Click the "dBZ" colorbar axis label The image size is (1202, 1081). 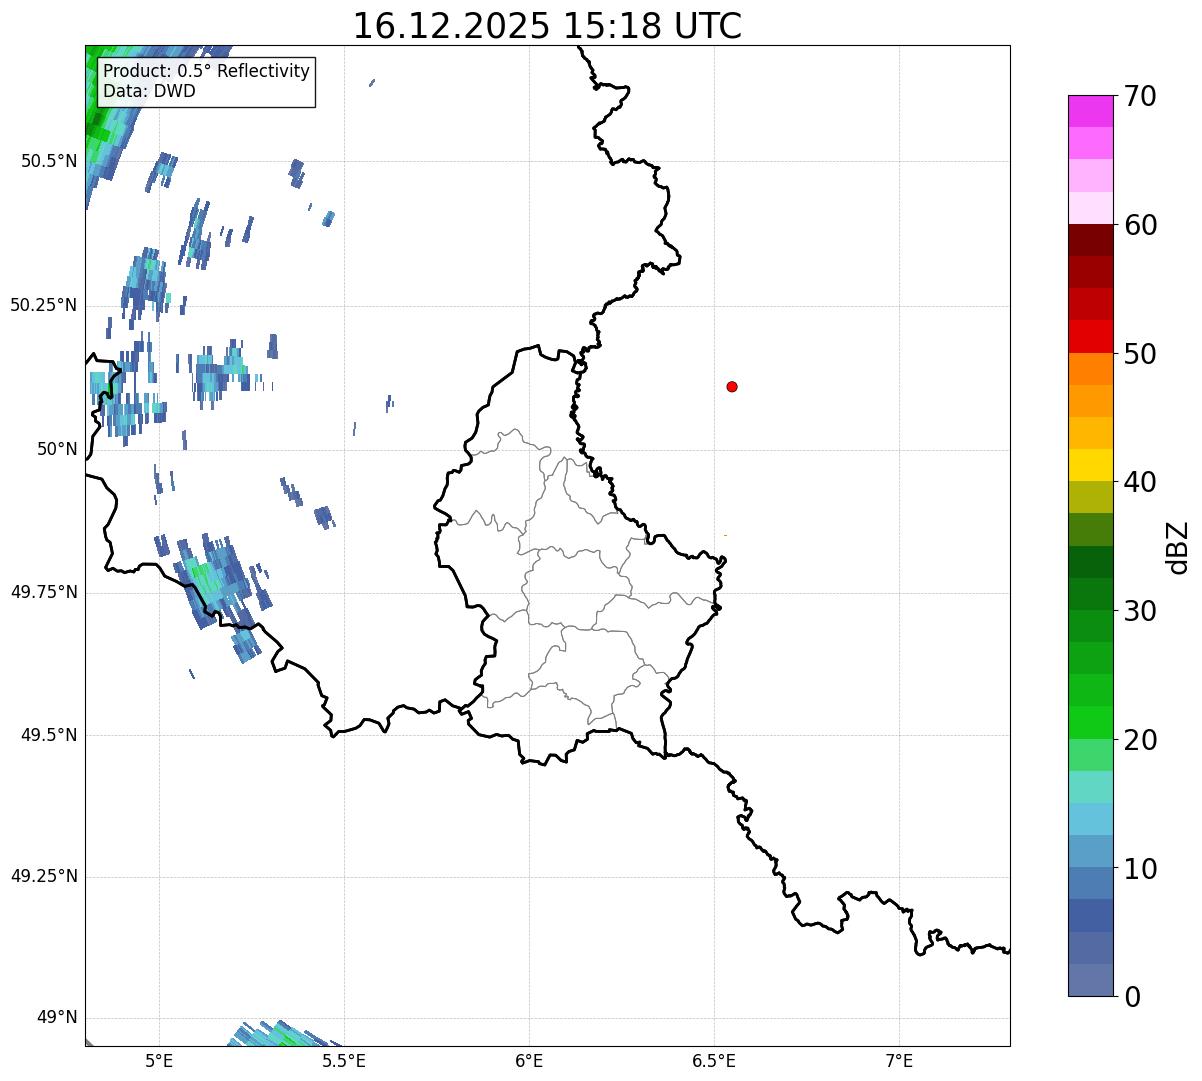point(1178,547)
